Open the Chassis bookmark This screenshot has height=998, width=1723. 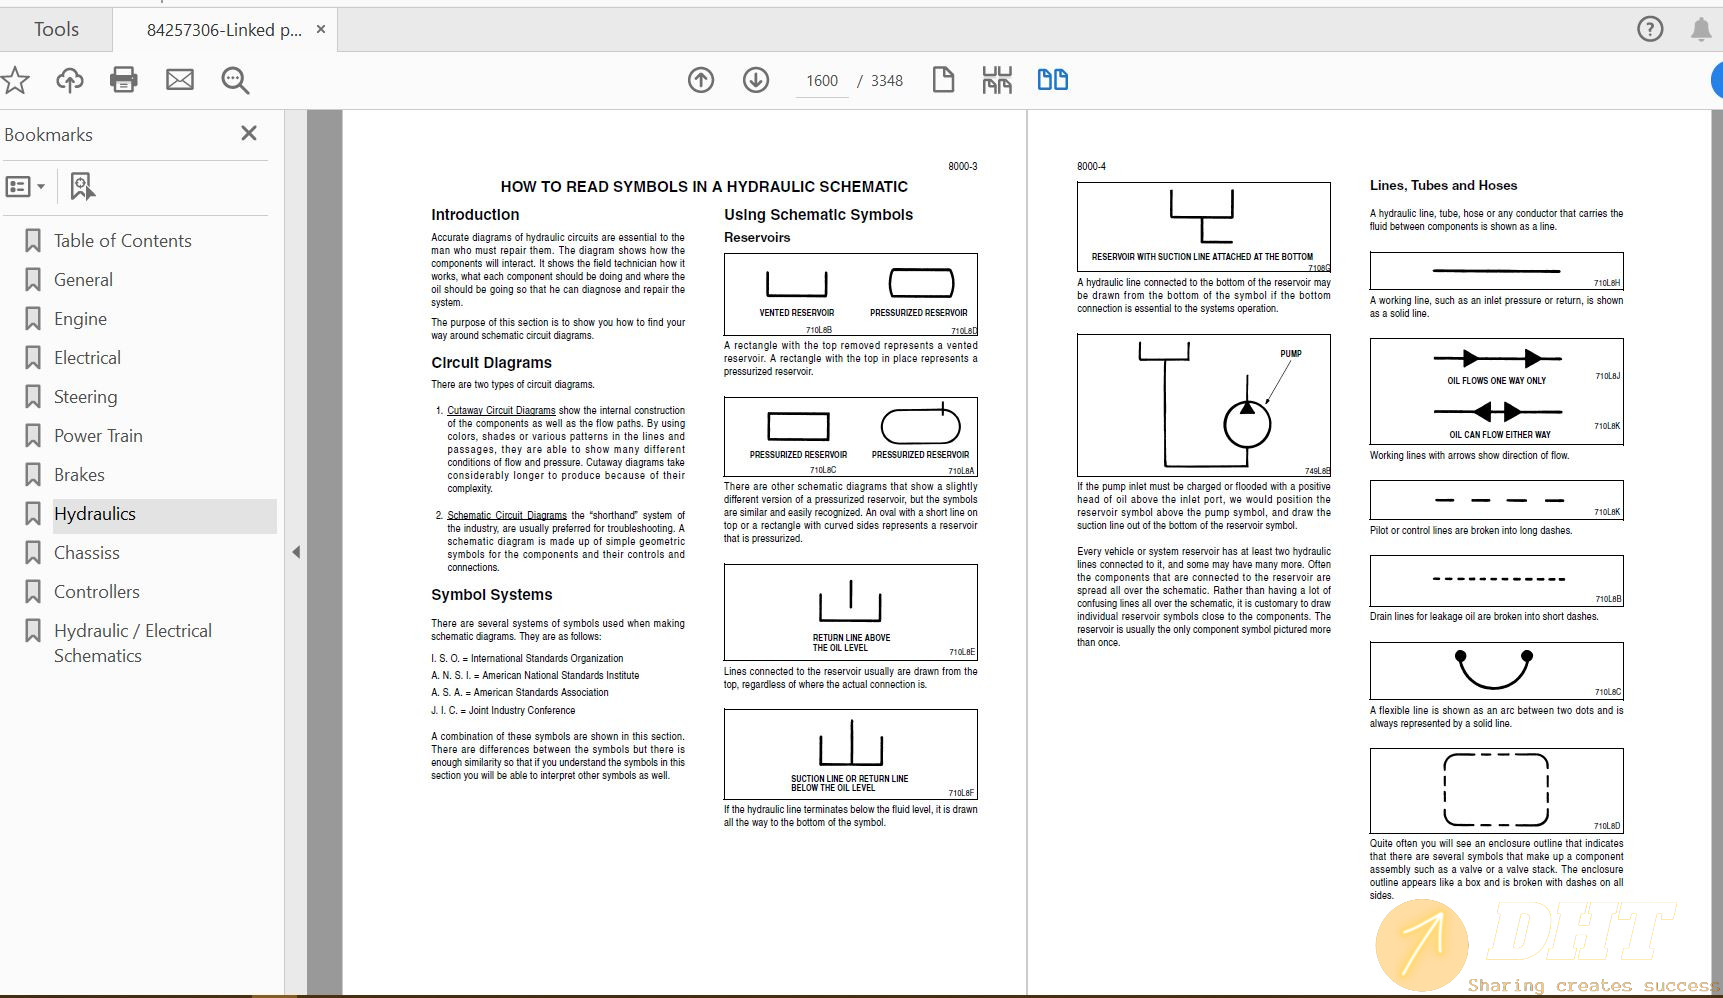point(86,553)
